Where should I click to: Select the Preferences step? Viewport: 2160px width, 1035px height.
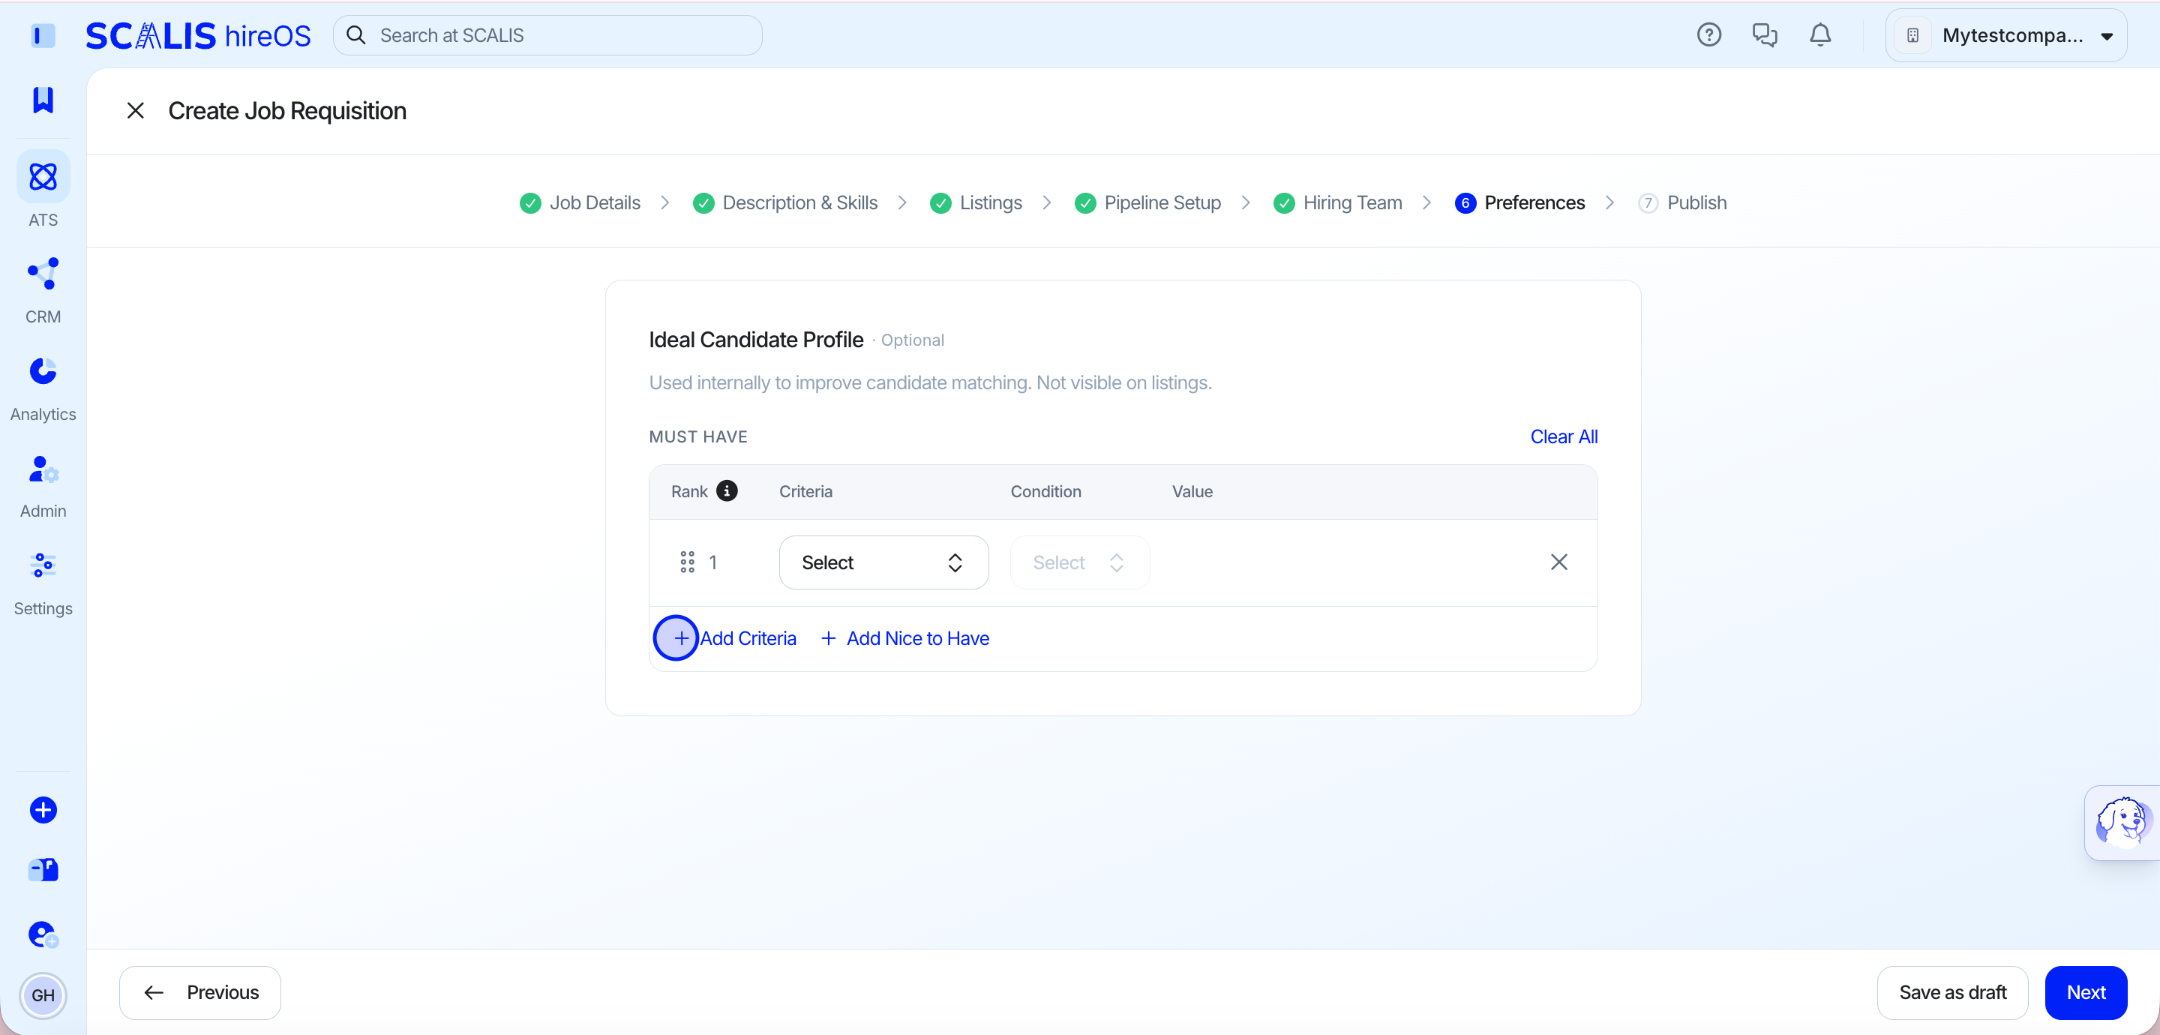[1520, 203]
